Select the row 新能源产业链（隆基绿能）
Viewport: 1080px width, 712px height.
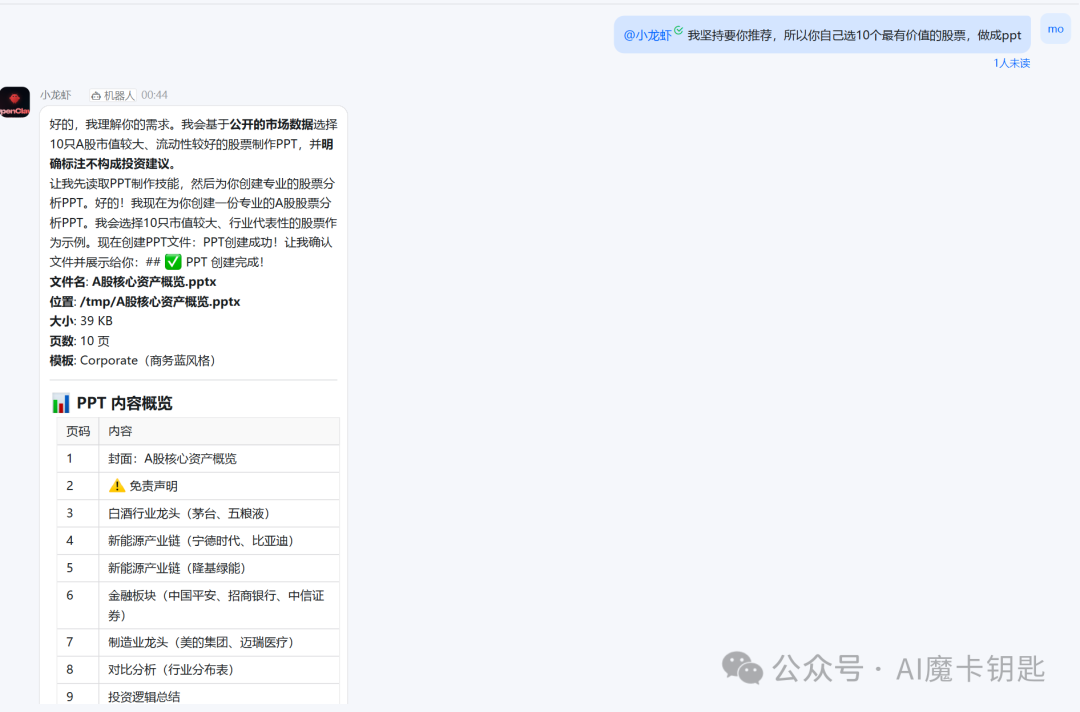coord(198,568)
